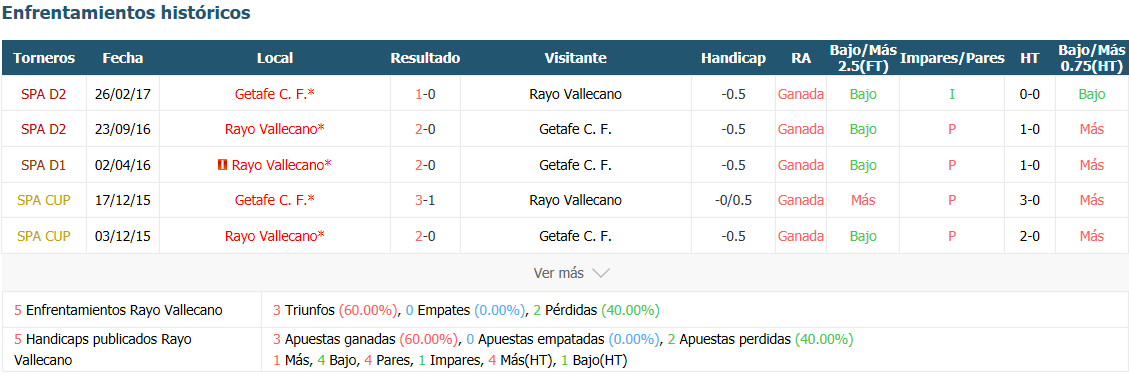The height and width of the screenshot is (375, 1129).
Task: Click SPA D1 tournament label
Action: (x=43, y=165)
